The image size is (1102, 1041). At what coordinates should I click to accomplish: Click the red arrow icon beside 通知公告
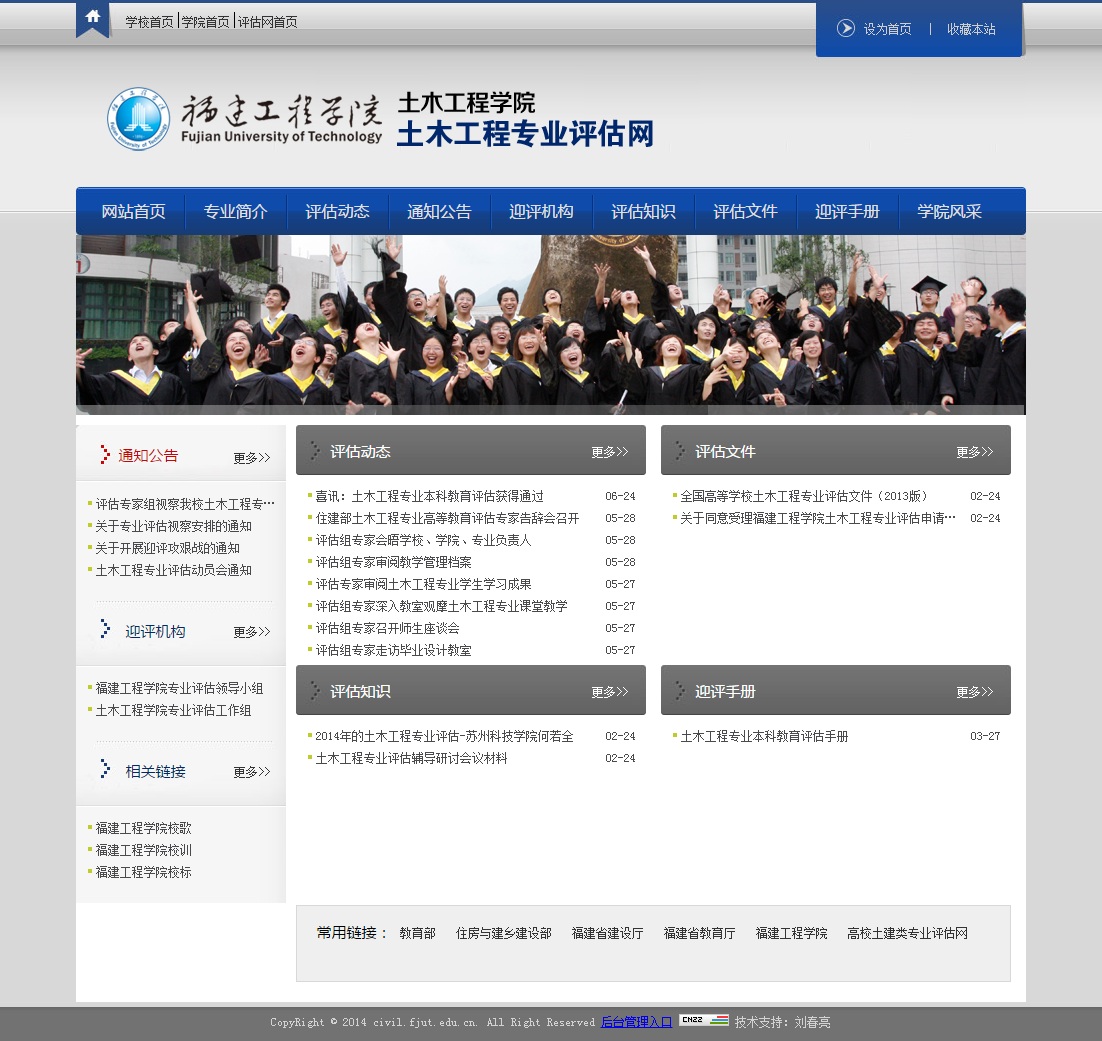tap(105, 455)
